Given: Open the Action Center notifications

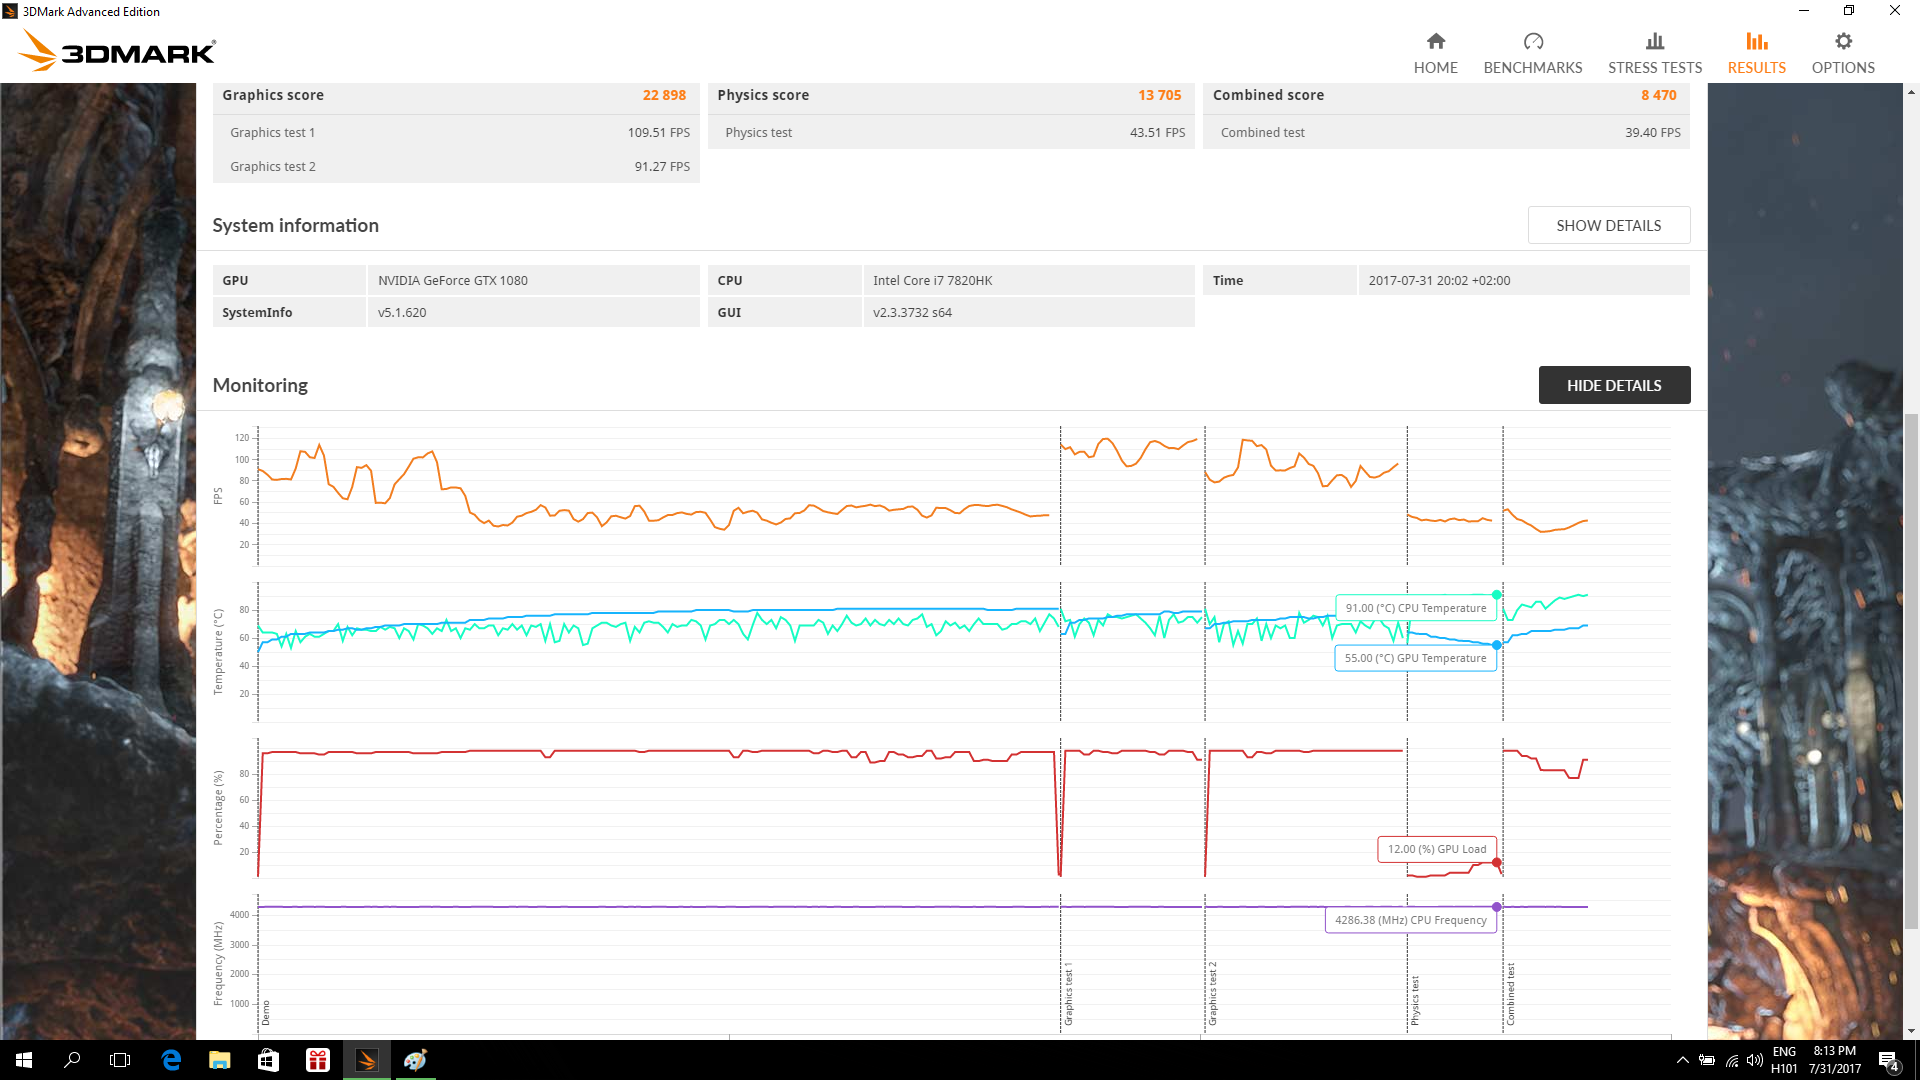Looking at the screenshot, I should pyautogui.click(x=1888, y=1060).
